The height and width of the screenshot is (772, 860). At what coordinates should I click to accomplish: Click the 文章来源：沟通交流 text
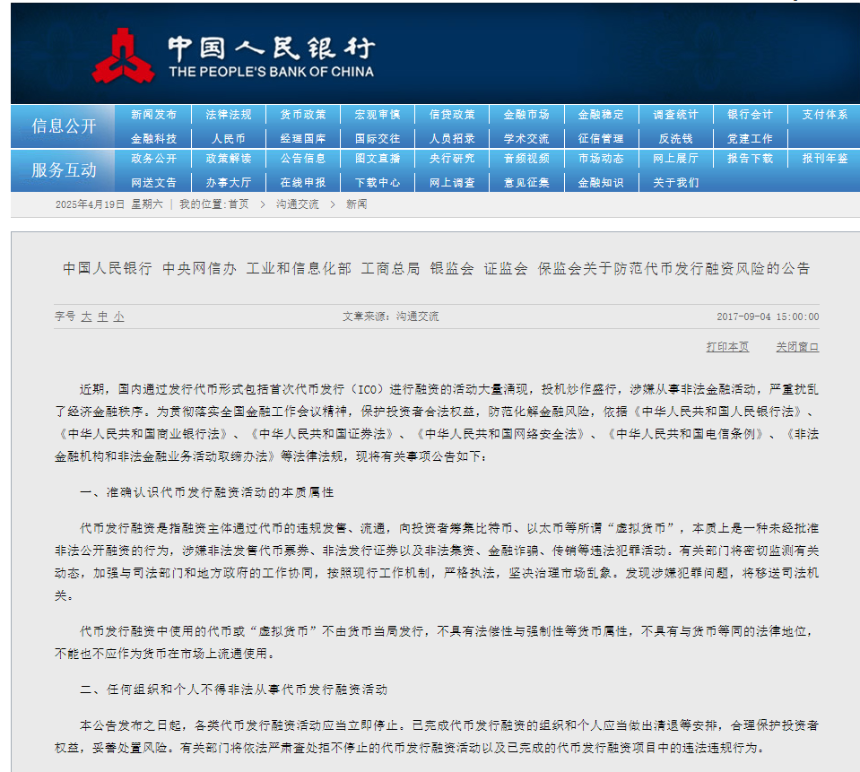[391, 316]
